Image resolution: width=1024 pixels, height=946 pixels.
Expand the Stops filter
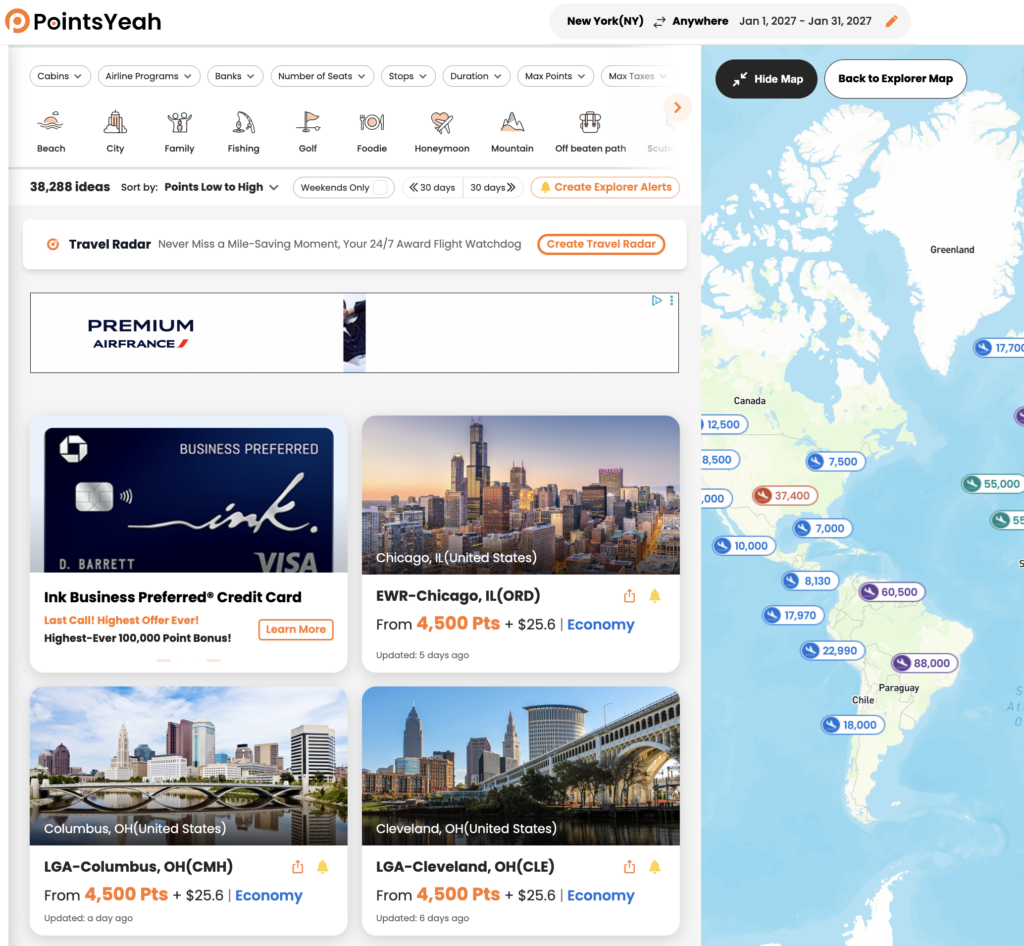click(x=408, y=76)
